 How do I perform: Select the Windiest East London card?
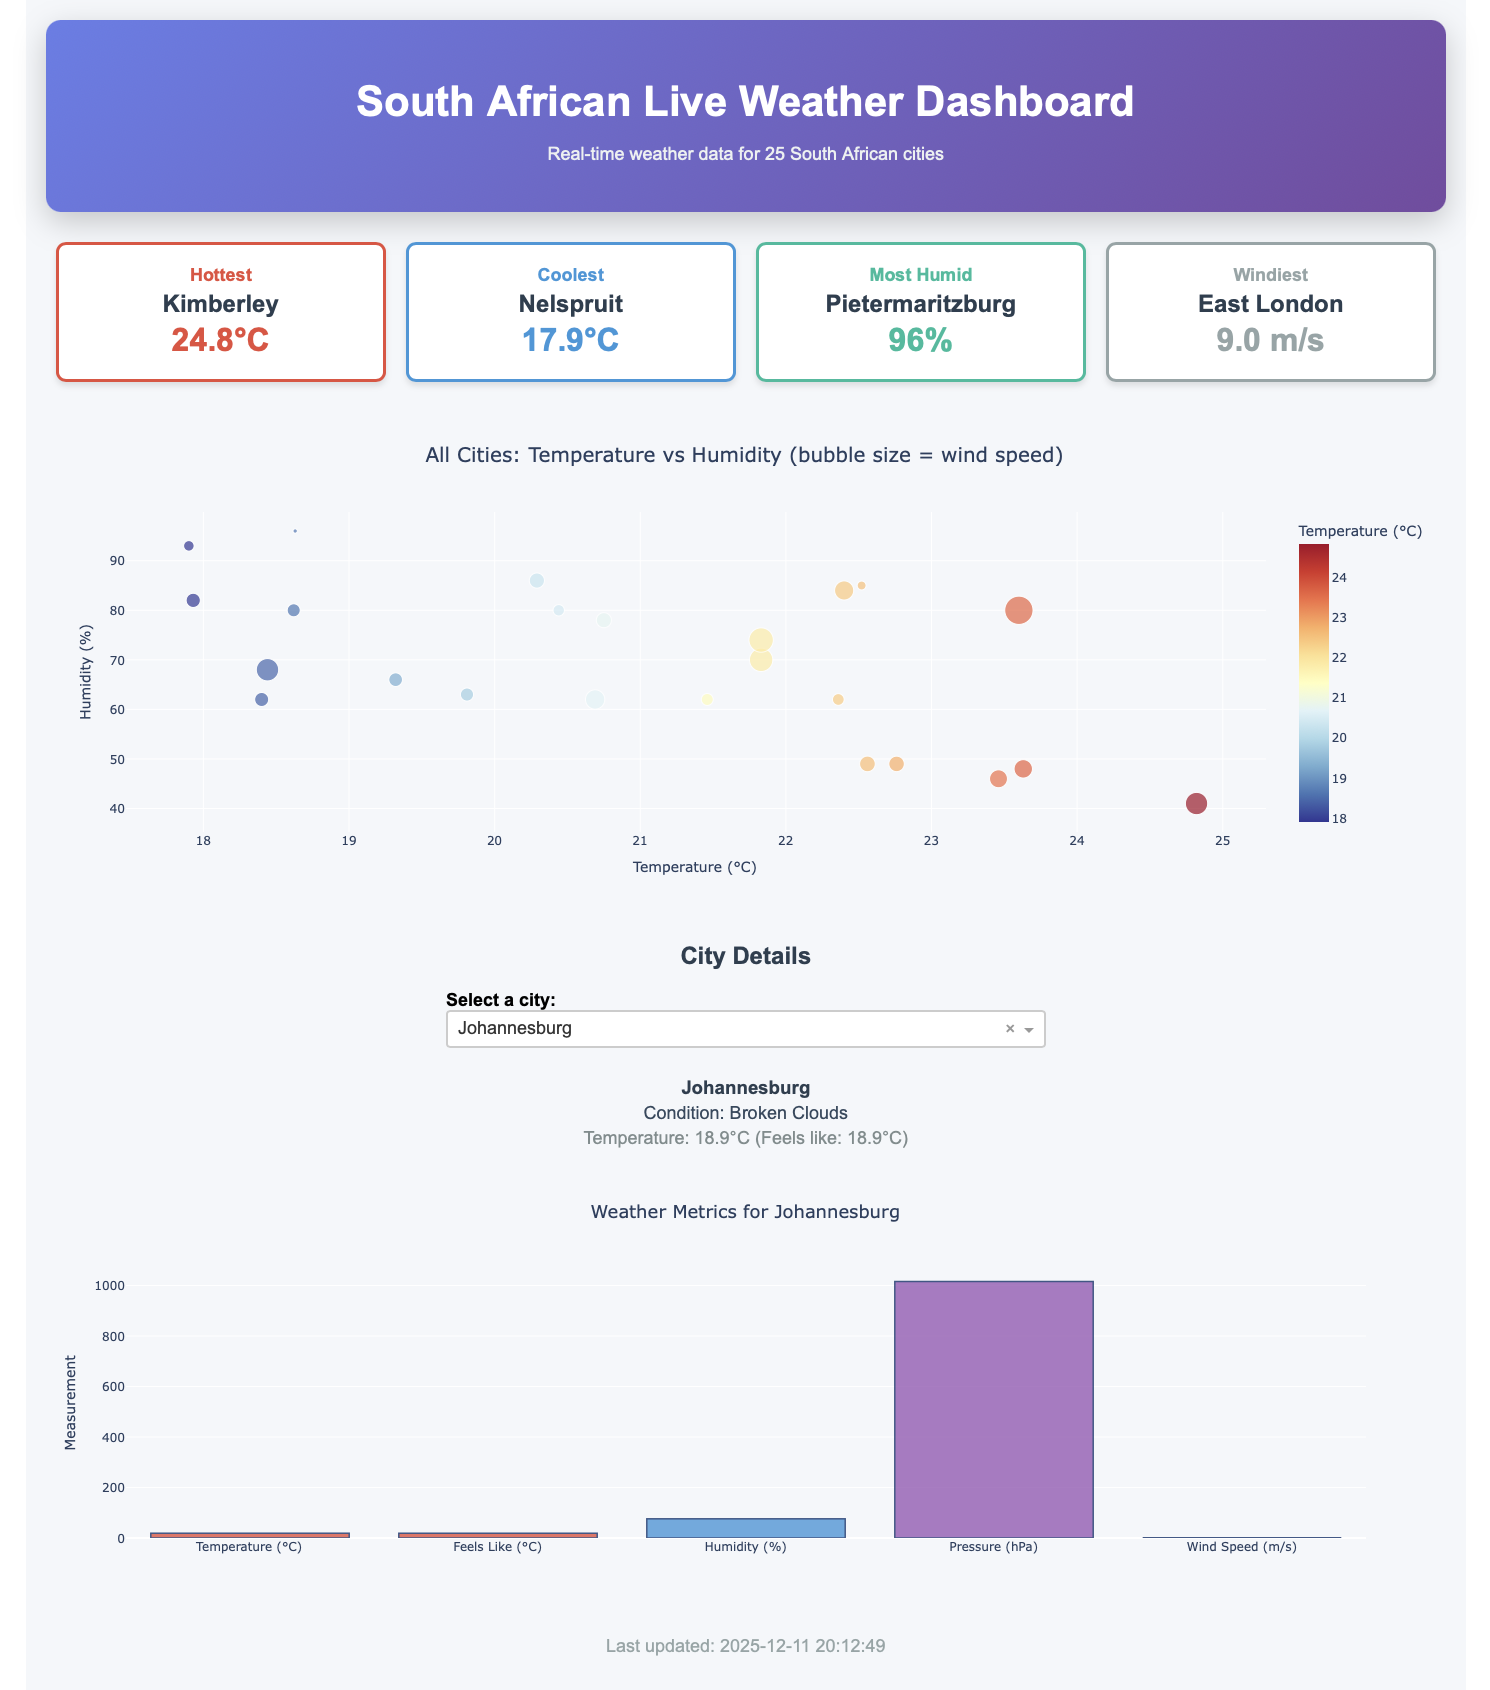pos(1270,311)
